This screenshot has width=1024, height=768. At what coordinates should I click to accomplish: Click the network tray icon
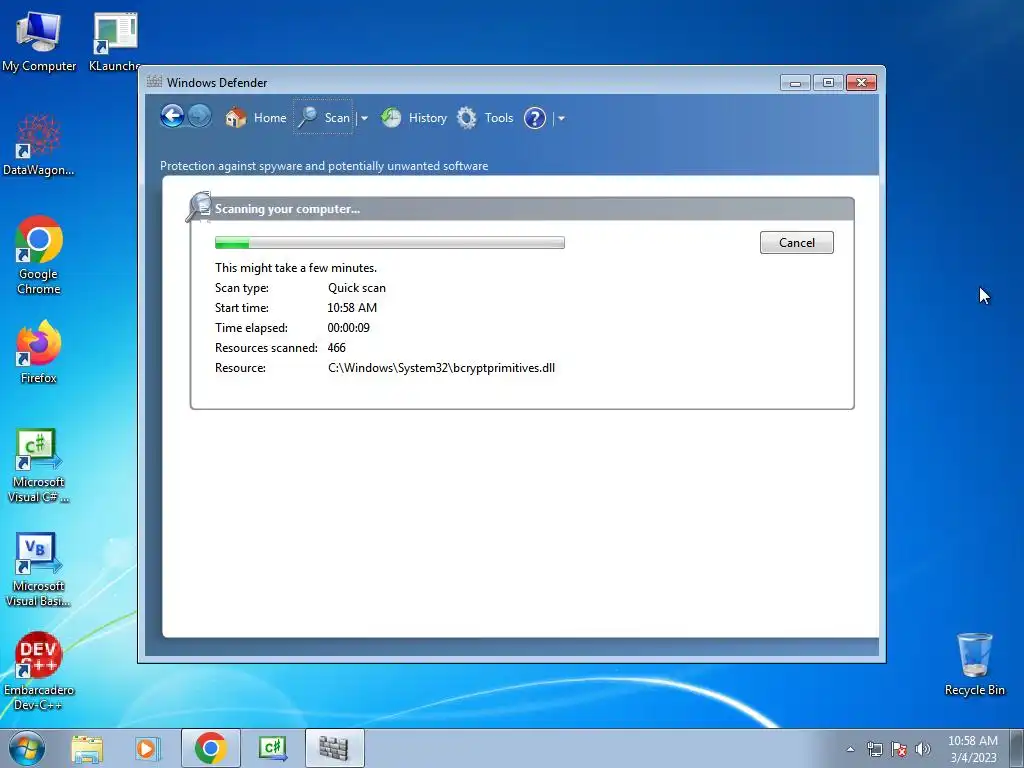[x=874, y=749]
